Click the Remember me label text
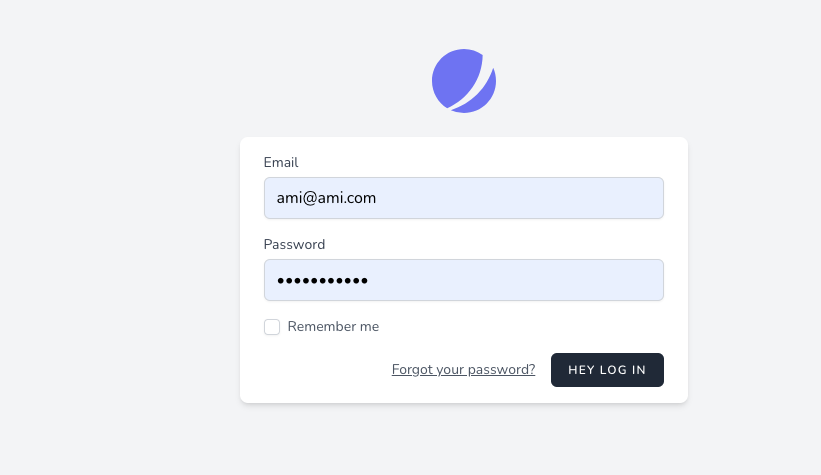 [x=333, y=327]
